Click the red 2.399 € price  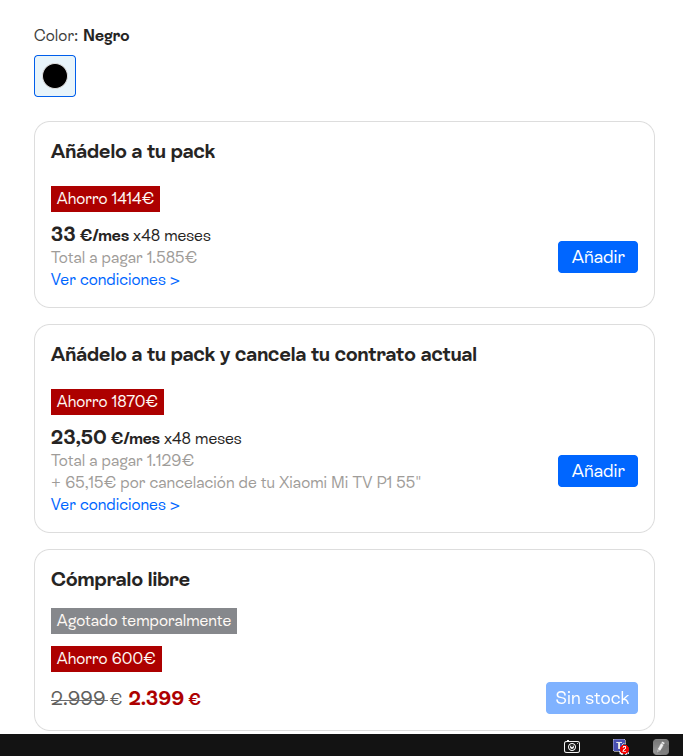[x=164, y=699]
